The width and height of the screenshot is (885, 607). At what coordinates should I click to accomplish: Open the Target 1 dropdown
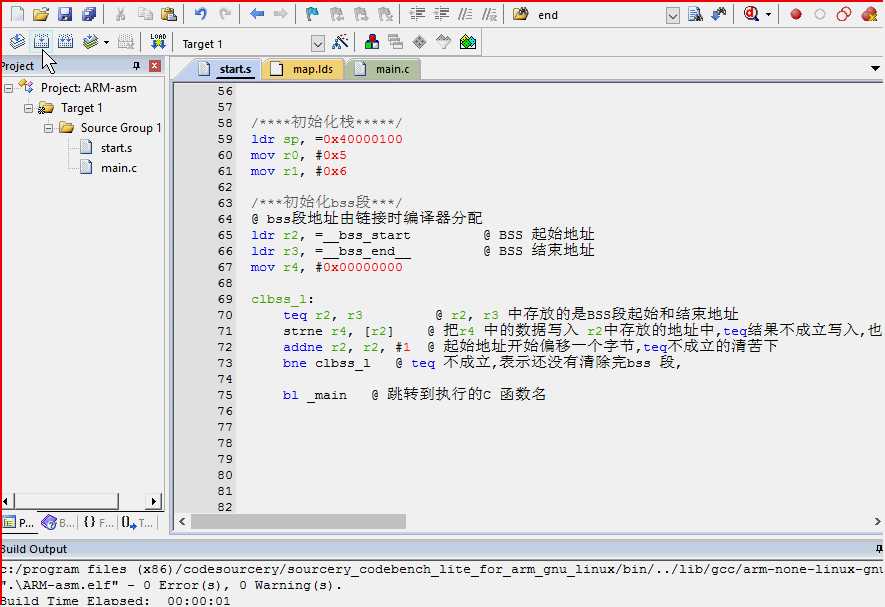tap(318, 43)
